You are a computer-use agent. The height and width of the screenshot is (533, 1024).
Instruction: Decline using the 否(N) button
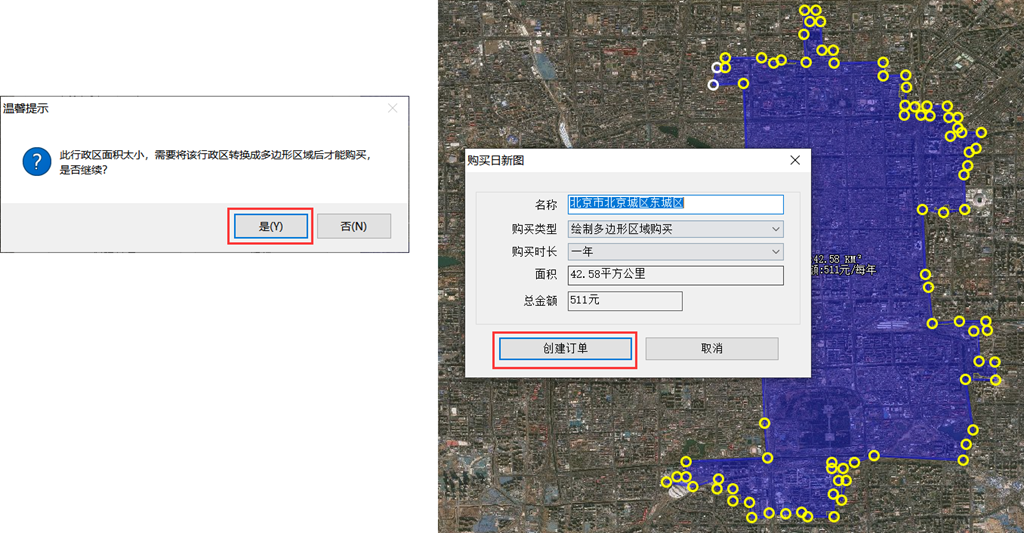[354, 226]
